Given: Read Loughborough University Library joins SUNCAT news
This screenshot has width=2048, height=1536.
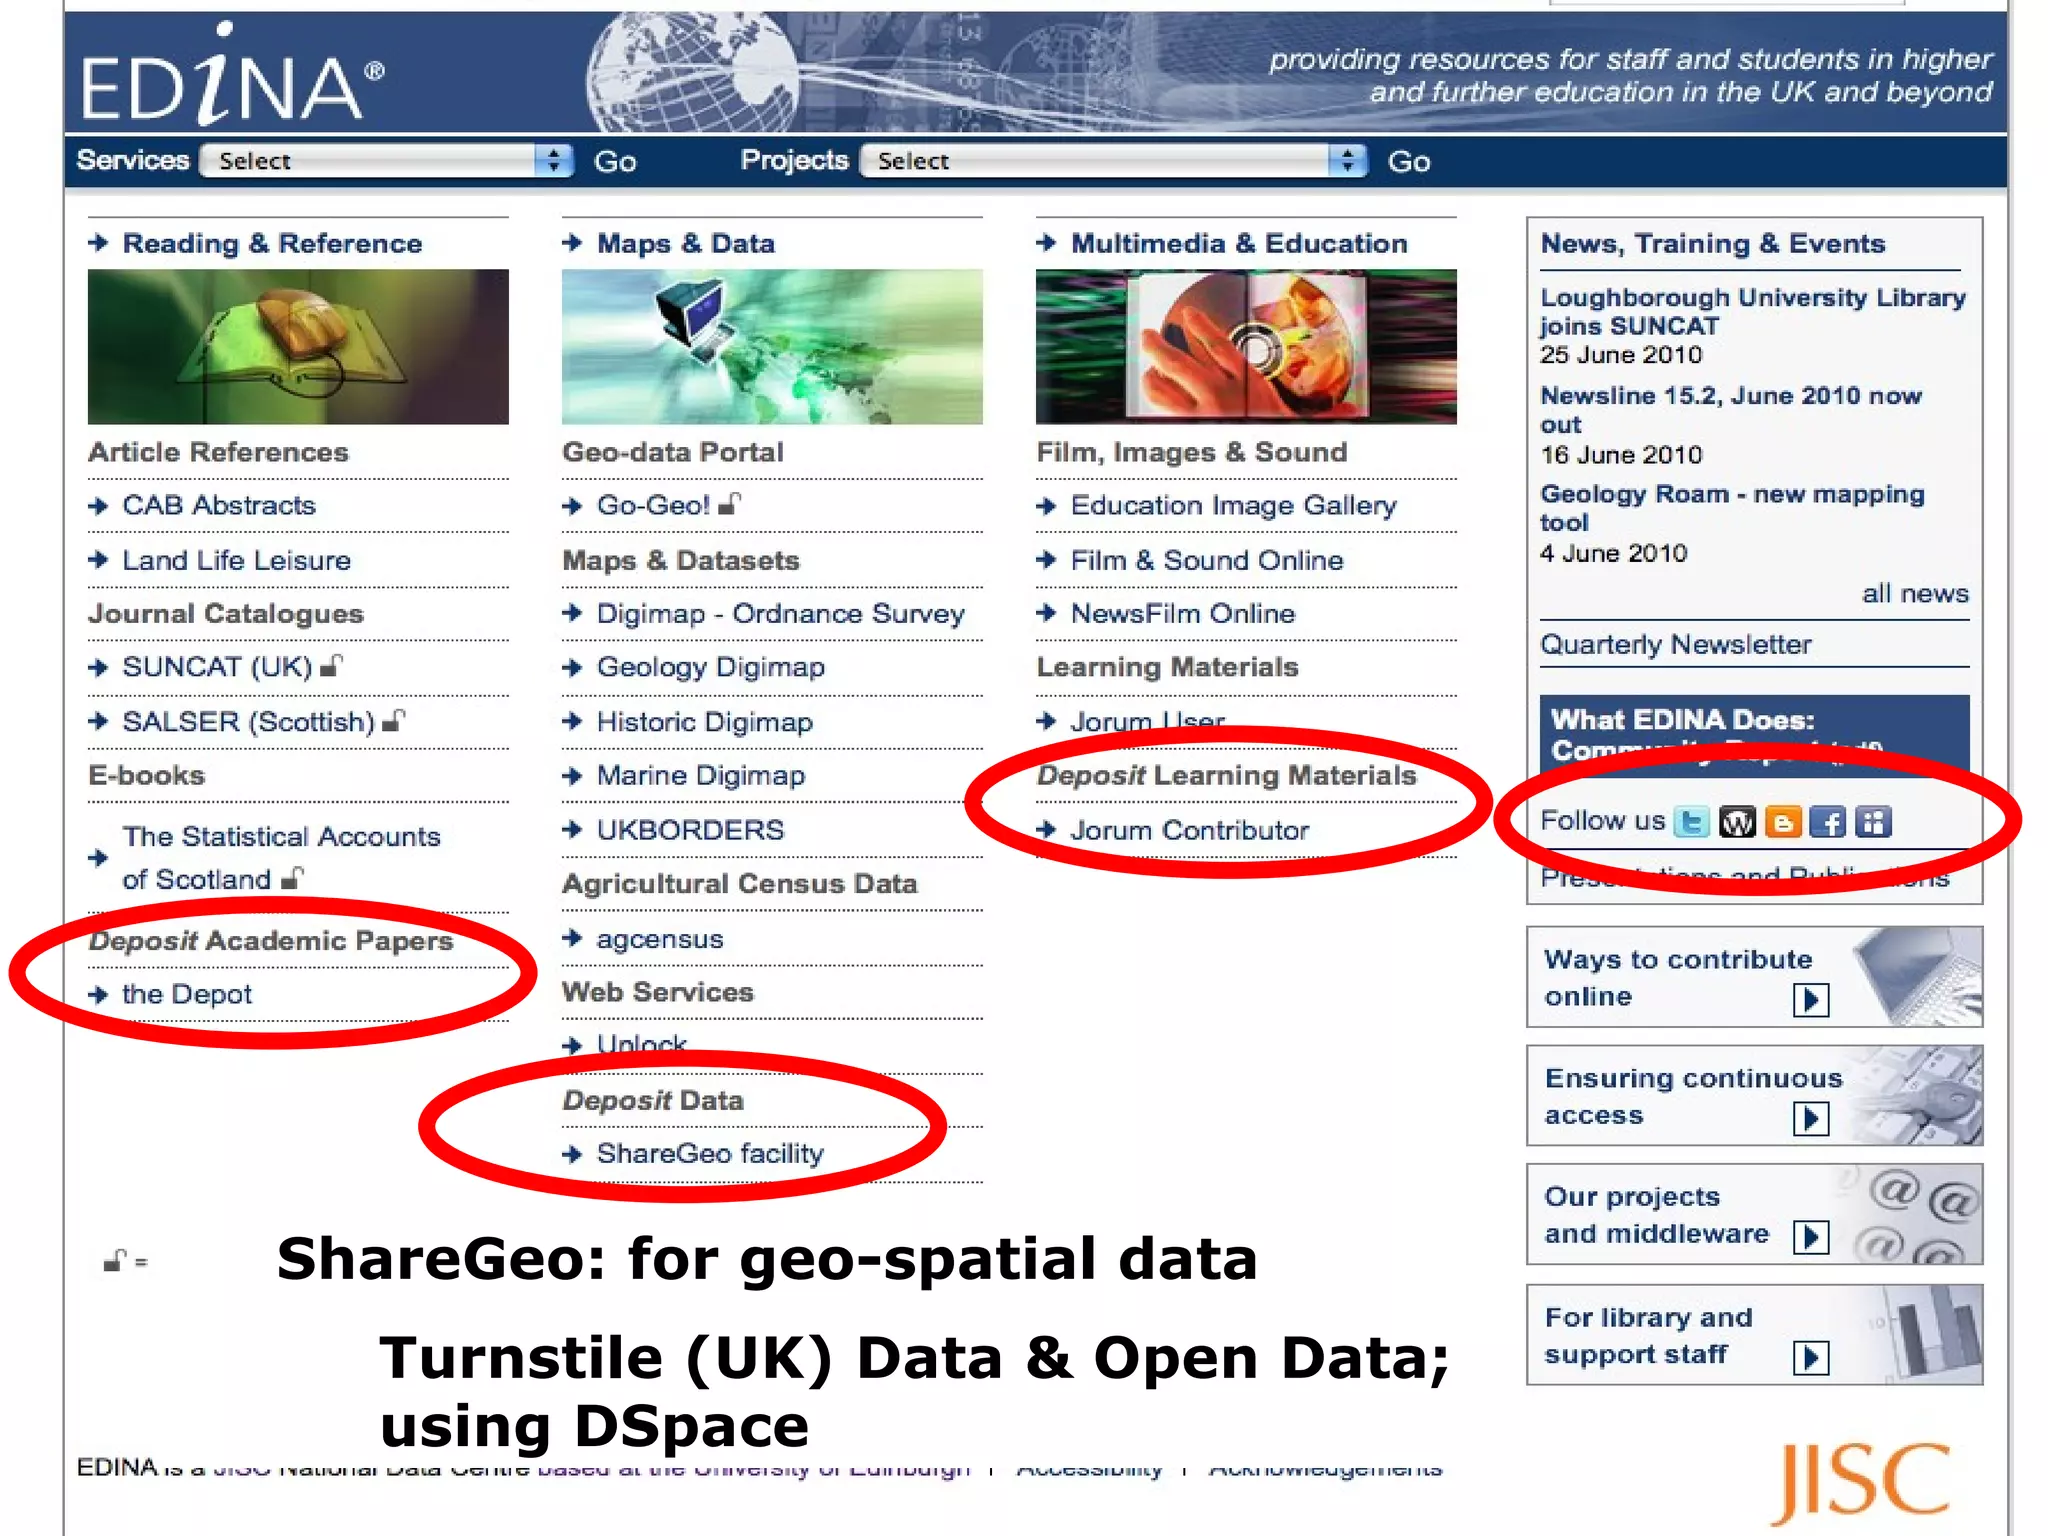Looking at the screenshot, I should pyautogui.click(x=1752, y=312).
